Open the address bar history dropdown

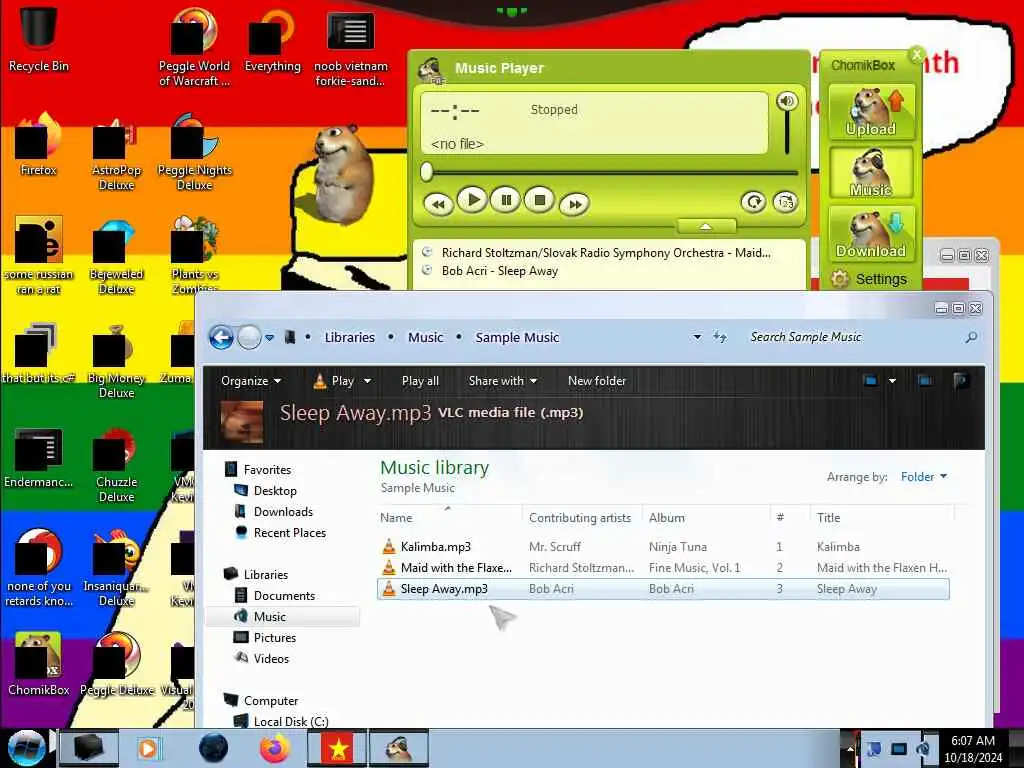pos(697,337)
